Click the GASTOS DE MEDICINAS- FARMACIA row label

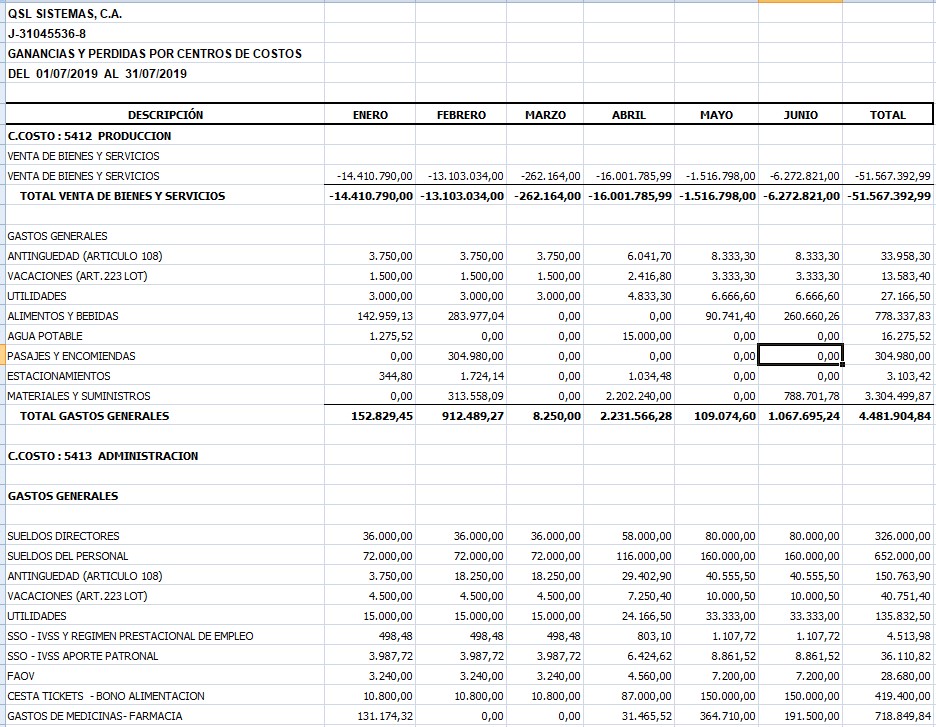95,716
